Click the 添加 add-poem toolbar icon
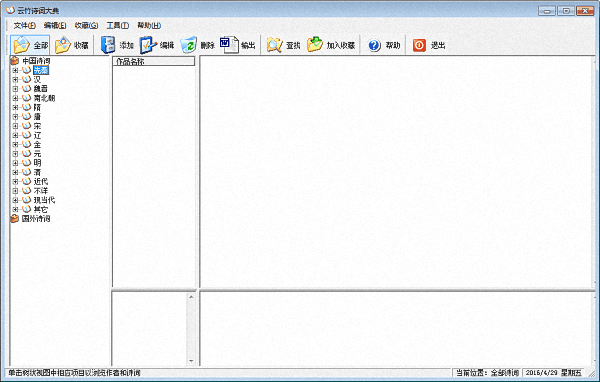The image size is (600, 382). [x=108, y=45]
